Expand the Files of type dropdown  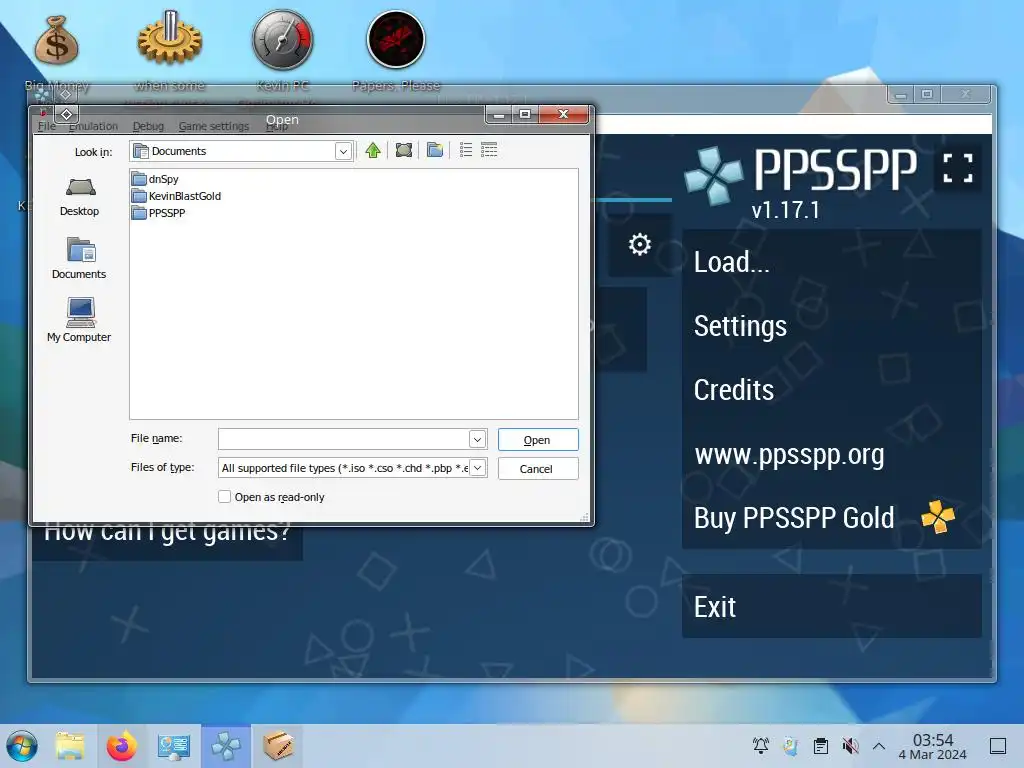click(x=477, y=468)
